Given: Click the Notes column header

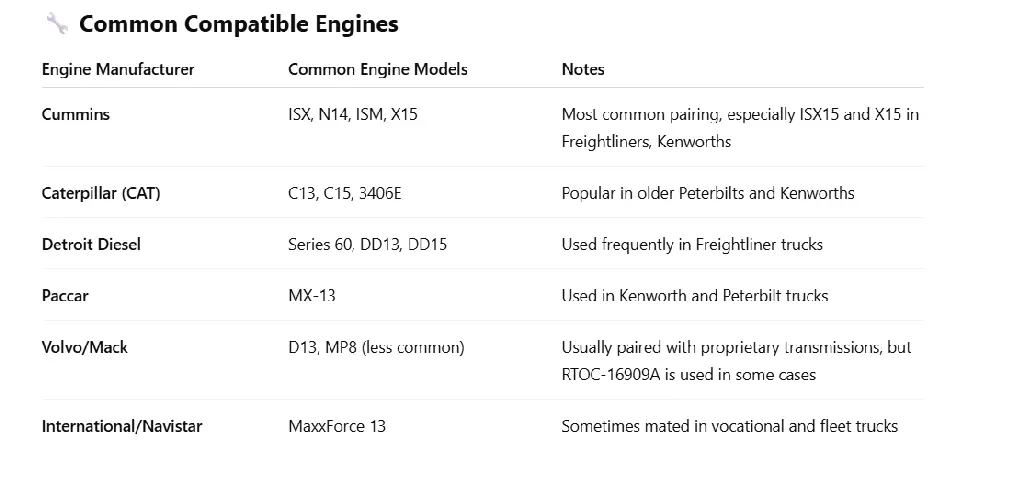Looking at the screenshot, I should 583,69.
